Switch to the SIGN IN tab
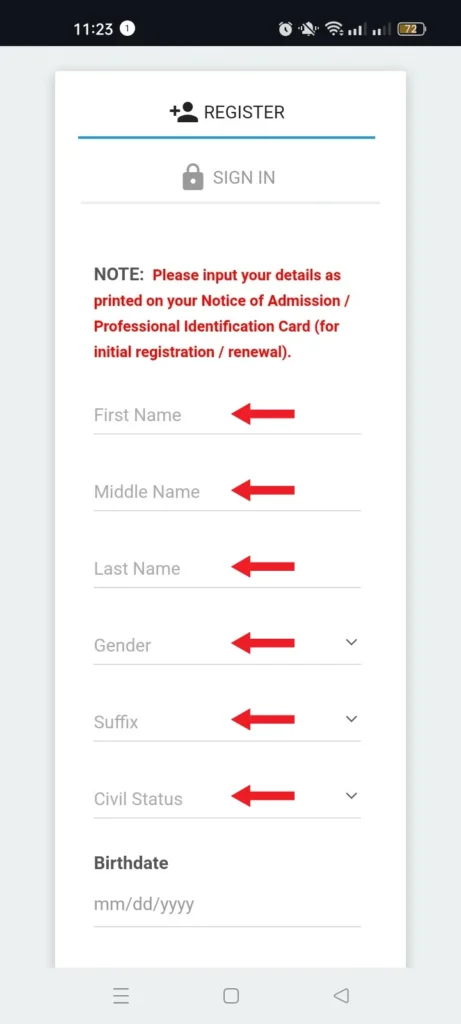Viewport: 461px width, 1024px height. click(x=230, y=177)
